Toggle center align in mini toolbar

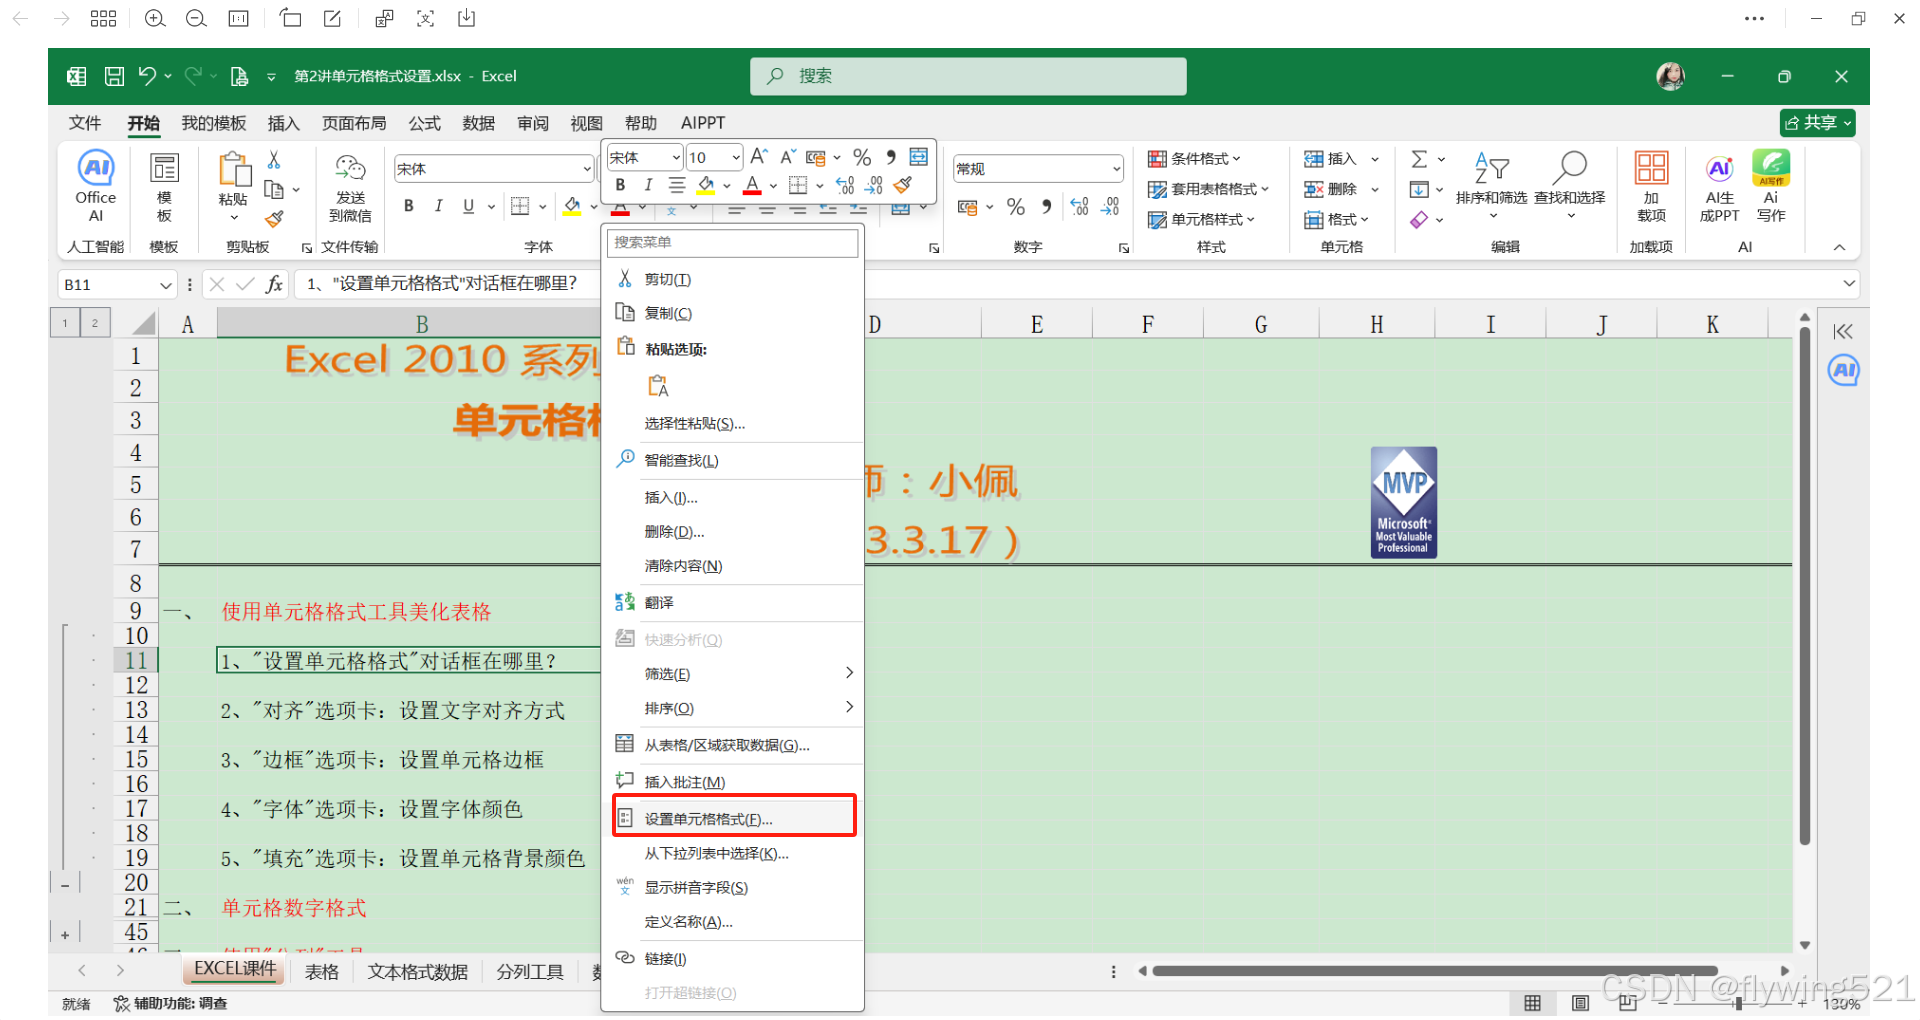click(x=677, y=185)
